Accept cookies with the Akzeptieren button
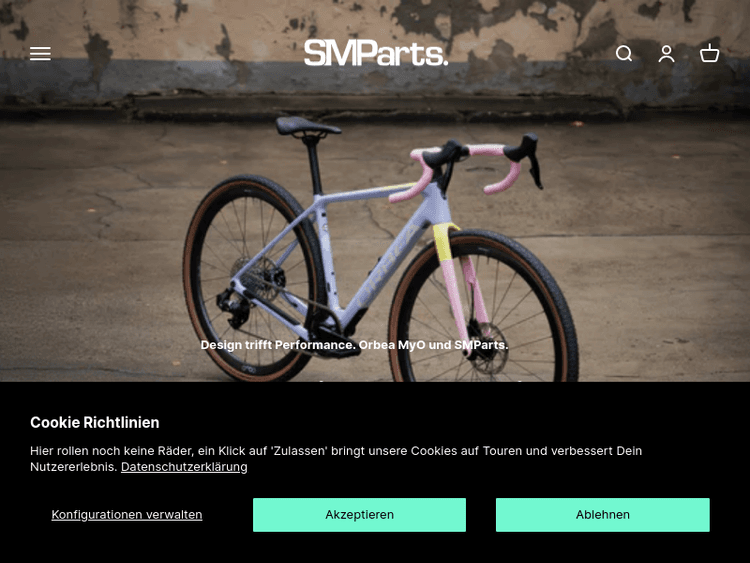The width and height of the screenshot is (750, 563). 359,515
